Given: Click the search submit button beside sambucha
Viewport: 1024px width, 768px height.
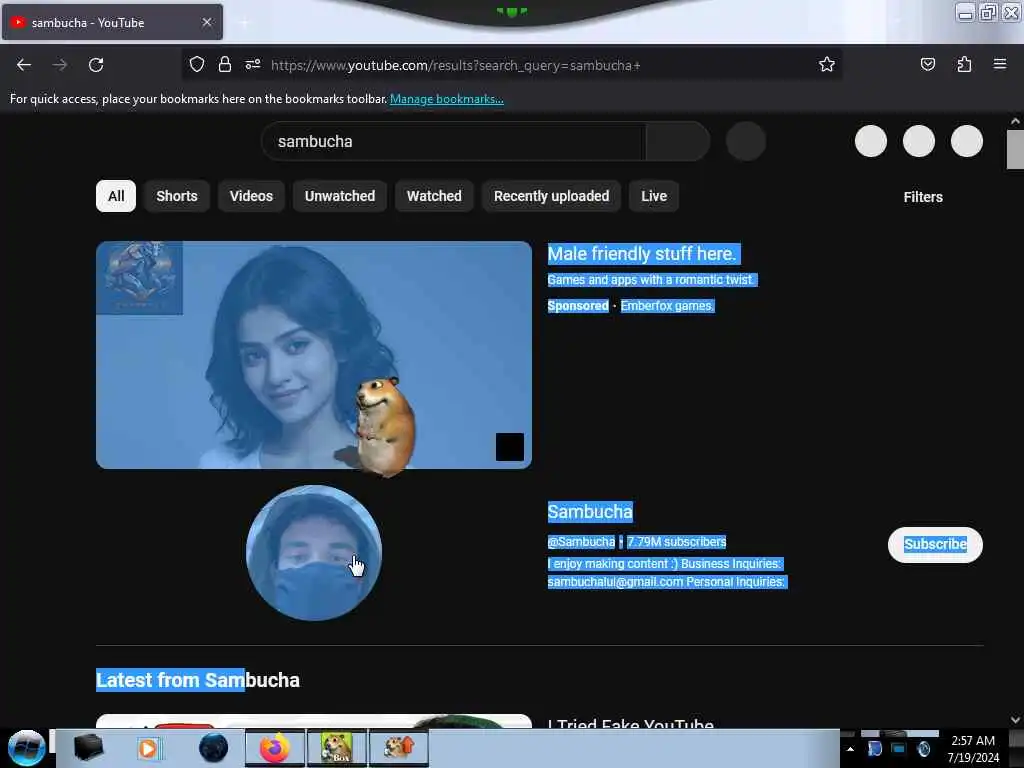Looking at the screenshot, I should pyautogui.click(x=677, y=141).
